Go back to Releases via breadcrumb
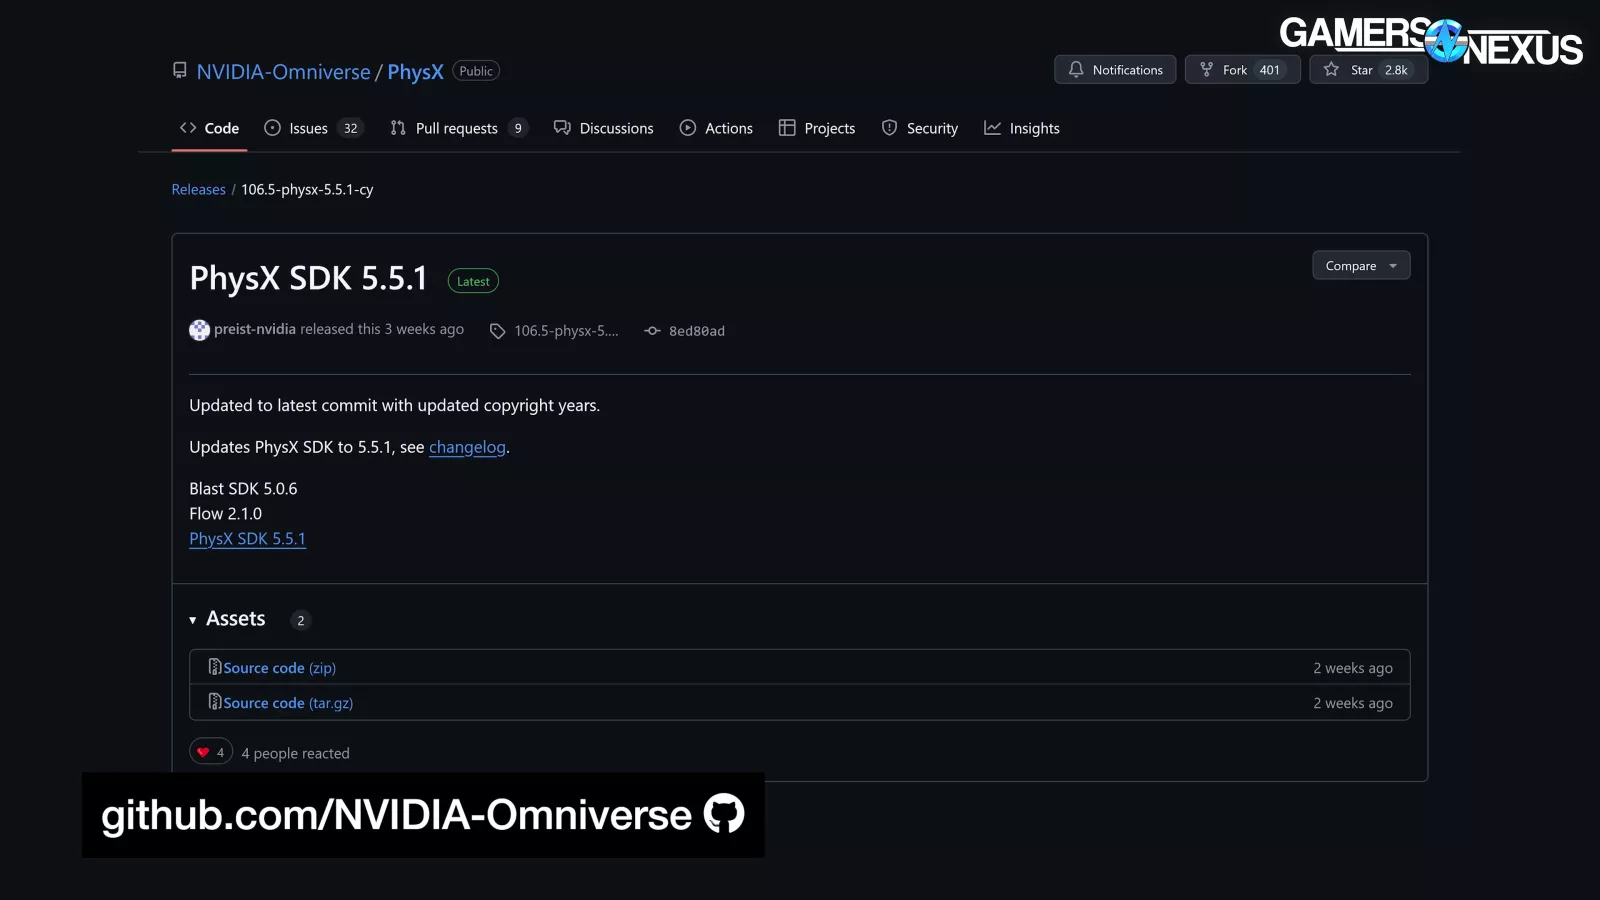 [198, 189]
